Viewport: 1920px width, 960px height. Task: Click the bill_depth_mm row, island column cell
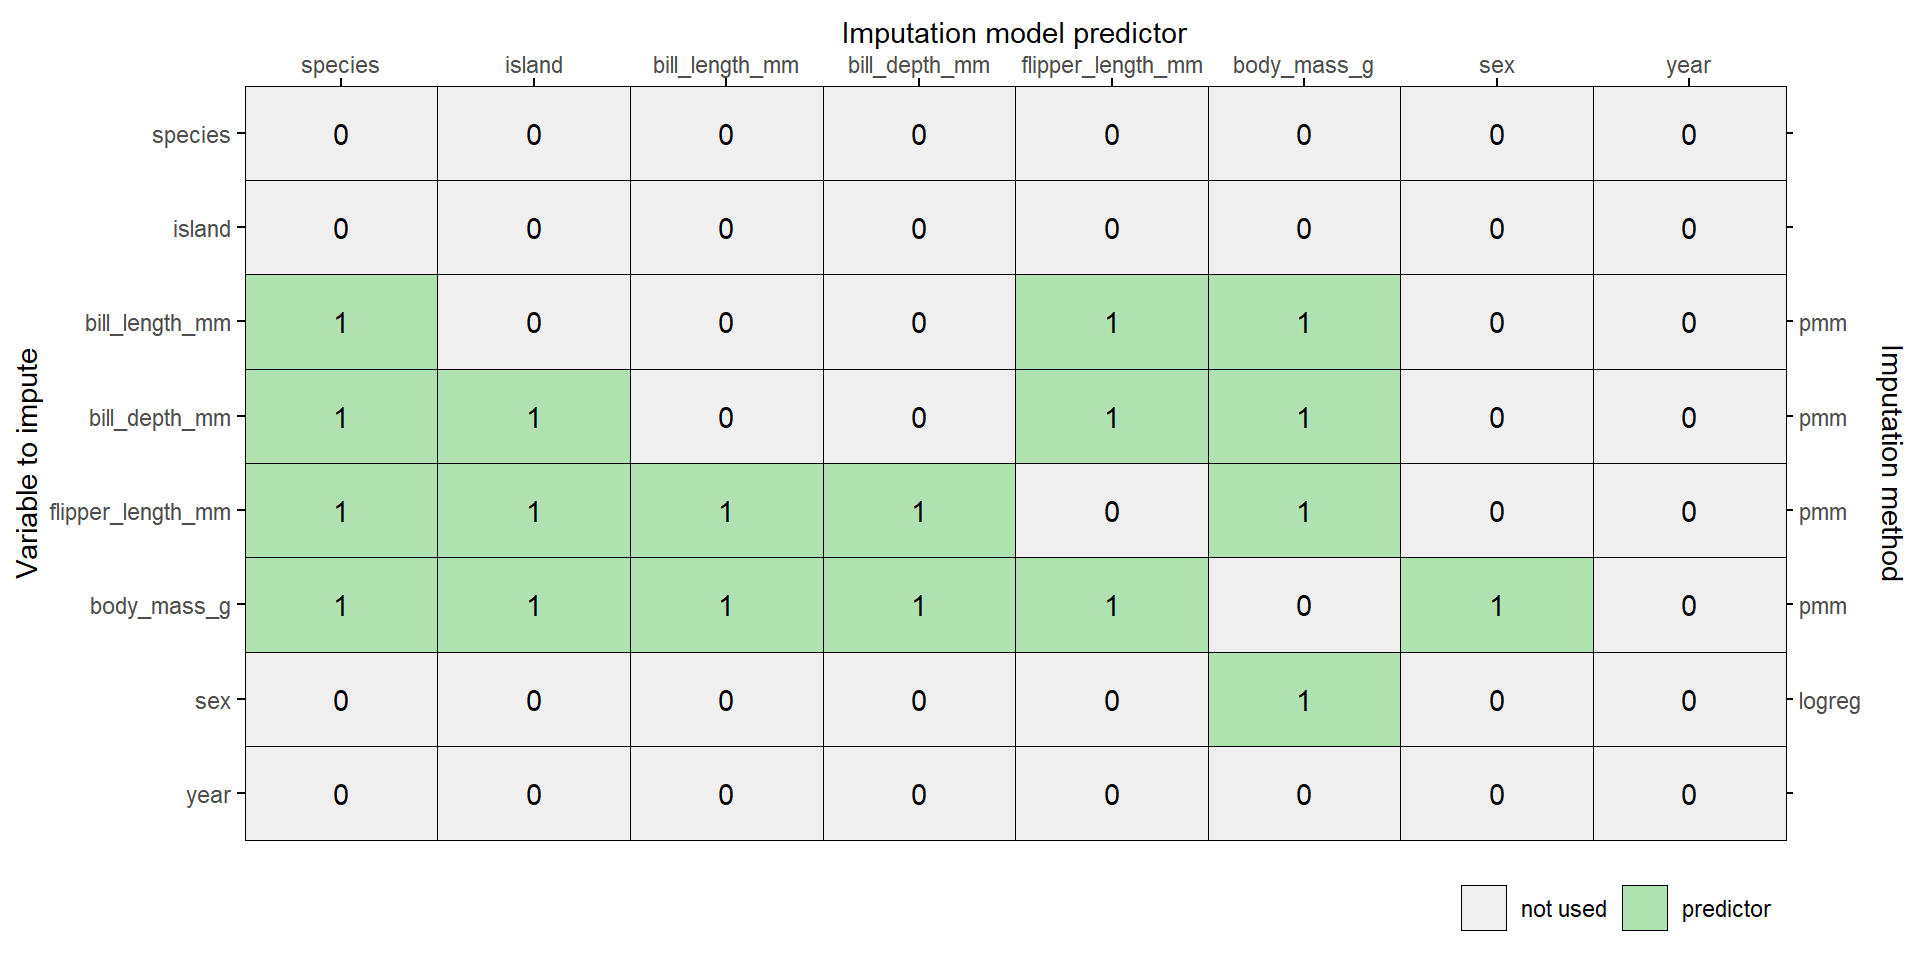coord(534,417)
